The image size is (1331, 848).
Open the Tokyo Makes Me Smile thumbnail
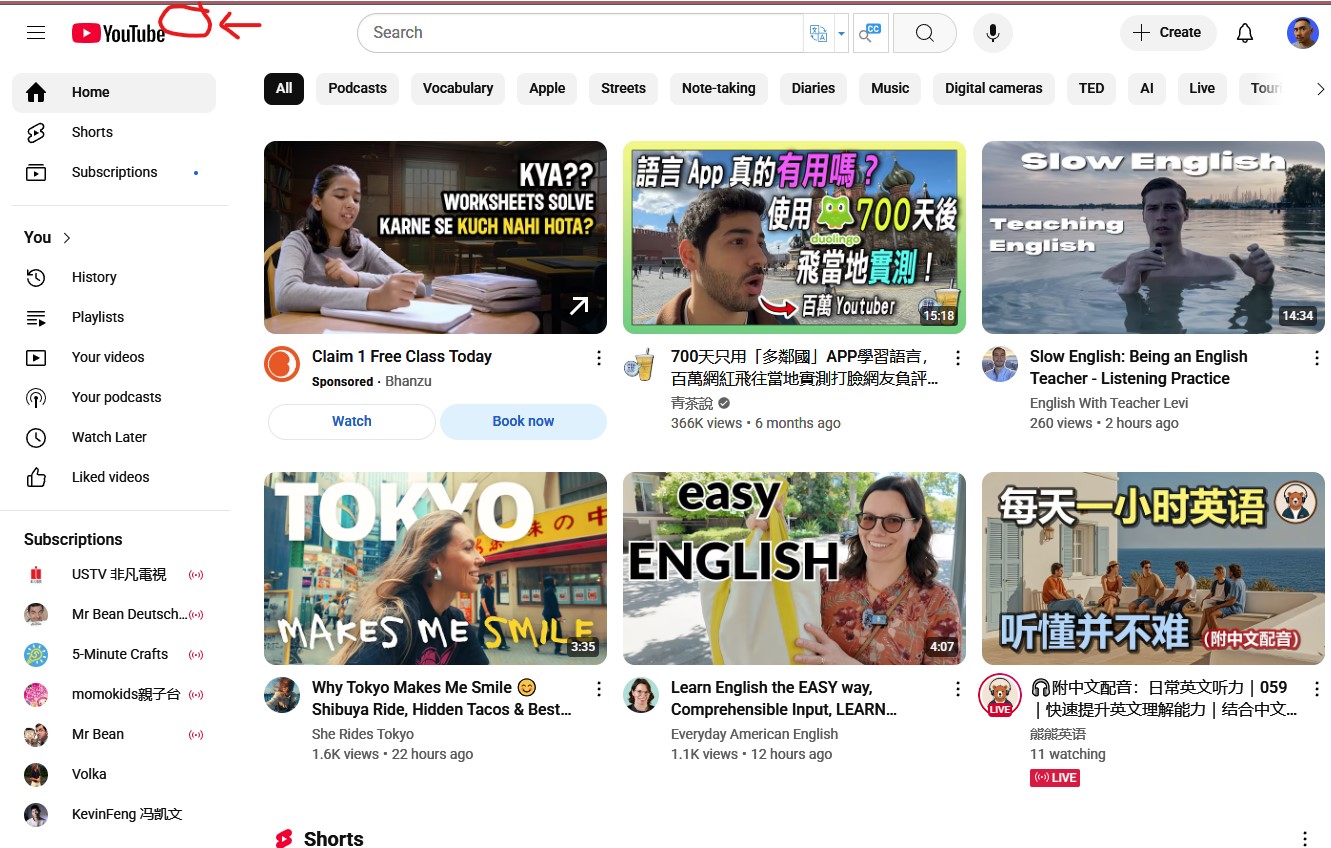click(x=435, y=569)
